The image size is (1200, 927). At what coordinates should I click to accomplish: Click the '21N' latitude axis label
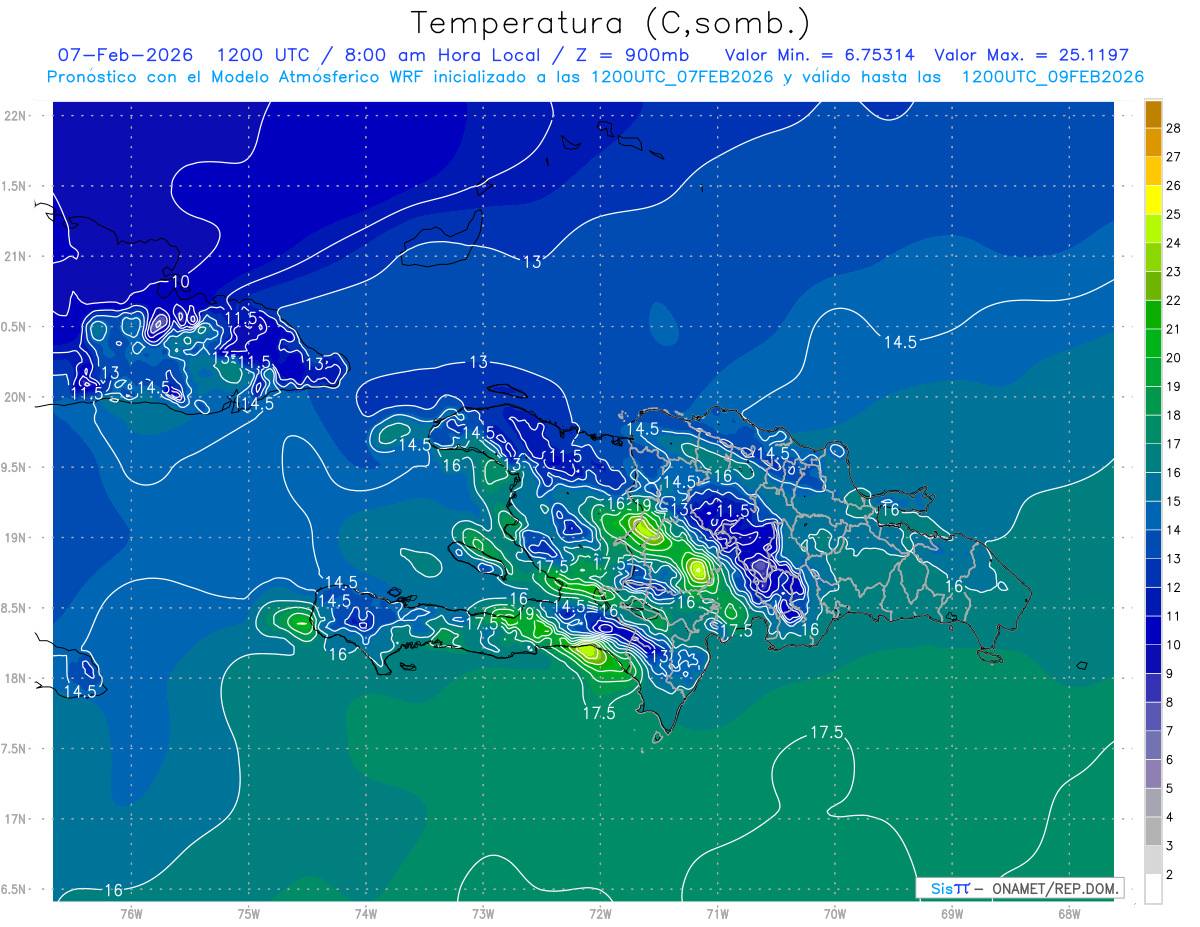(x=16, y=256)
